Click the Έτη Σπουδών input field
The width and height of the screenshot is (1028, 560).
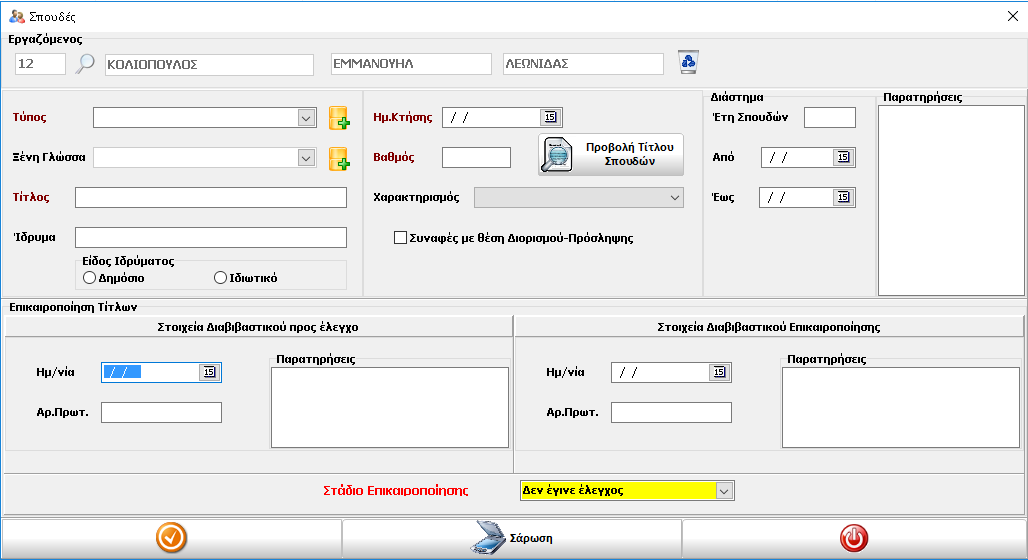[829, 117]
